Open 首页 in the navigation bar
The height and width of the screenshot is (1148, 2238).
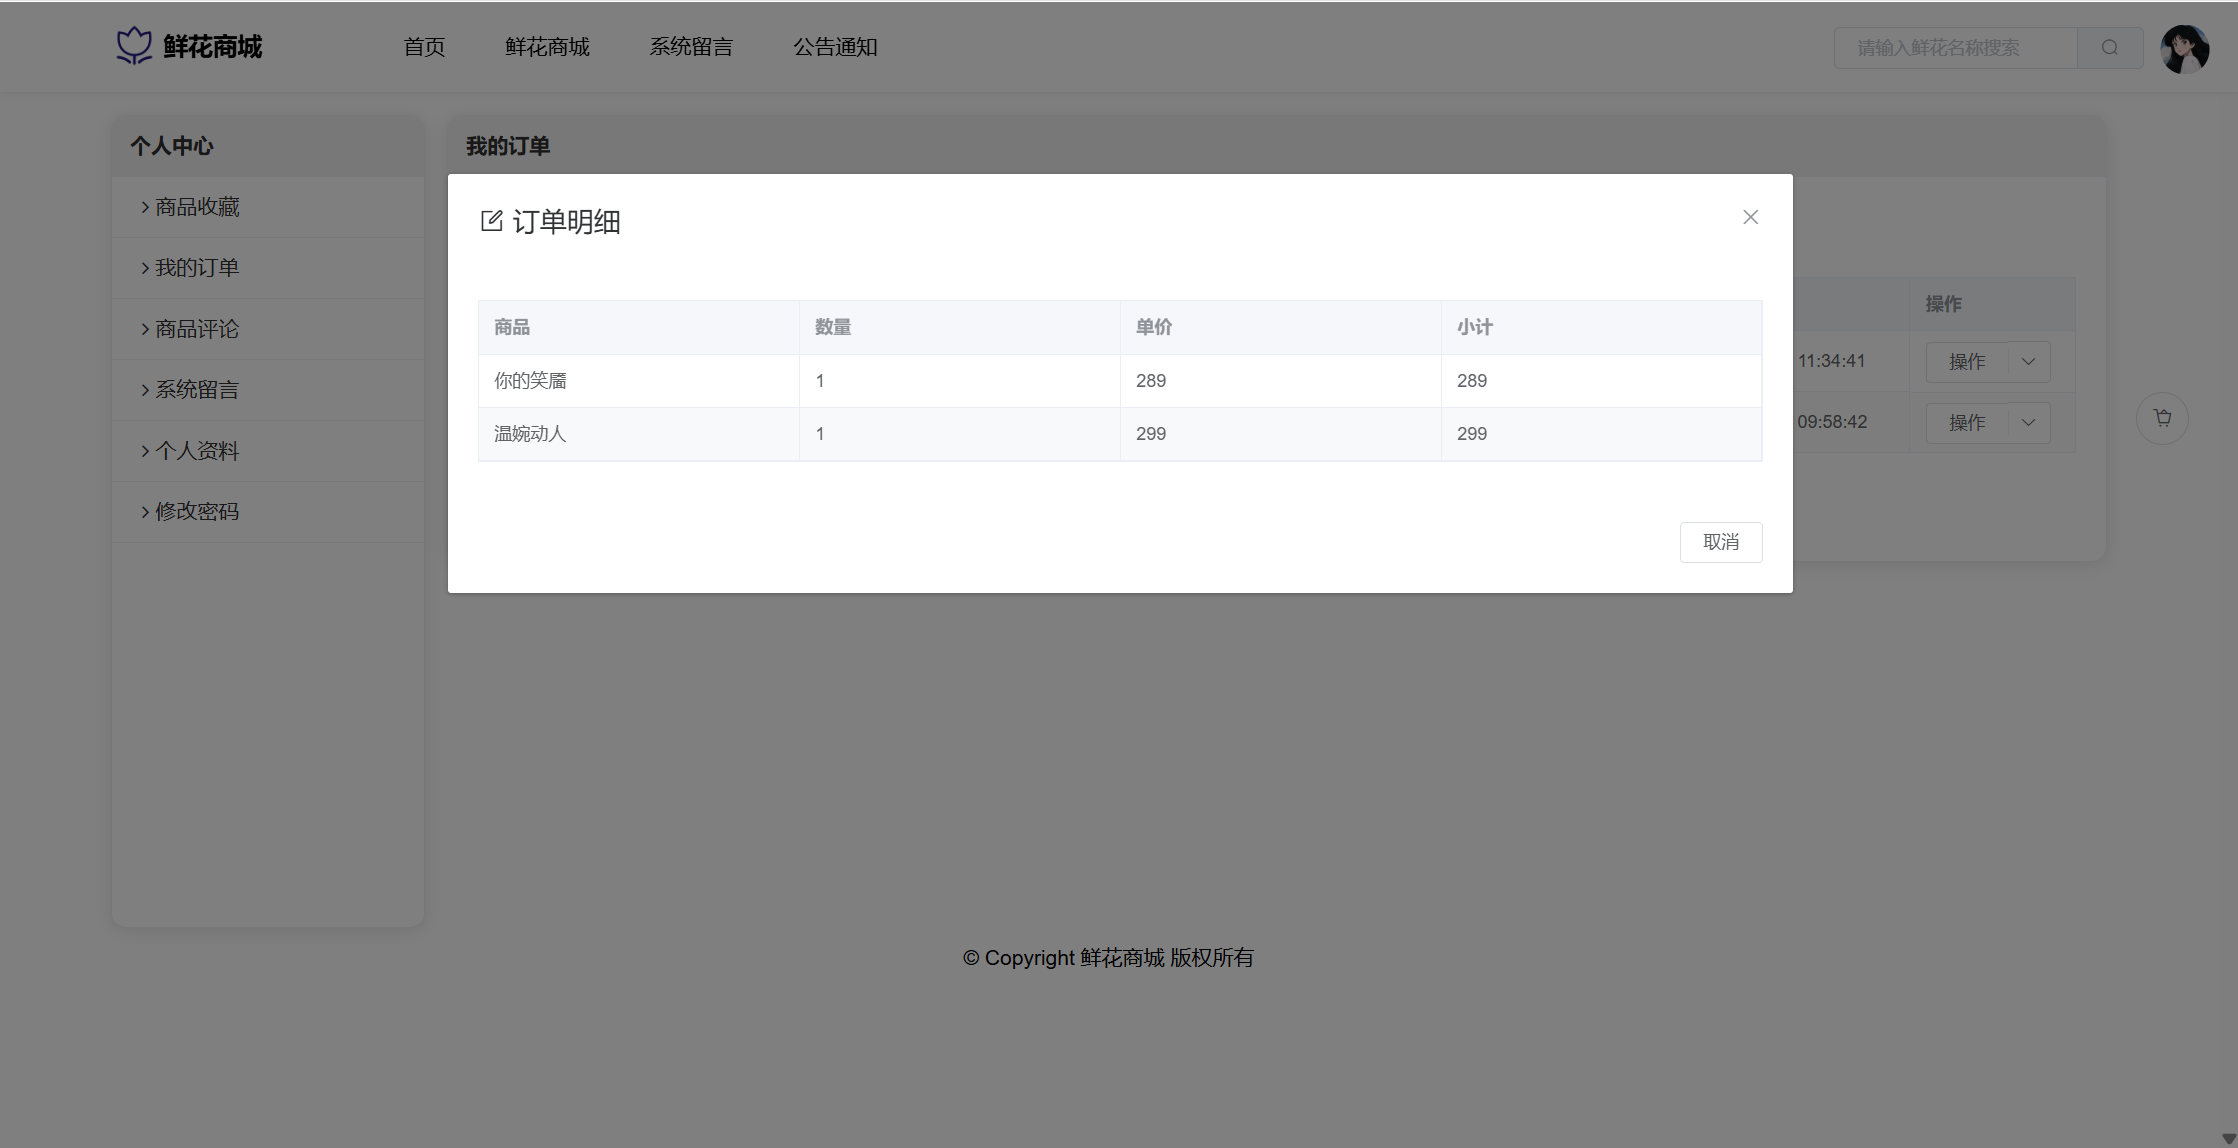(424, 47)
